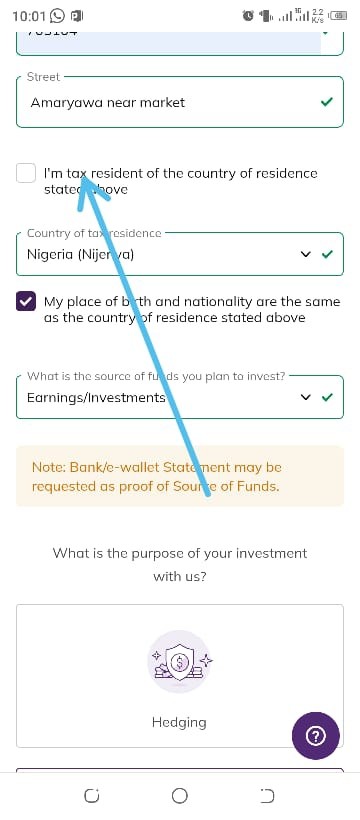This screenshot has width=360, height=820.
Task: Select the Nigeria (Nijeriya) country field
Action: pos(180,254)
